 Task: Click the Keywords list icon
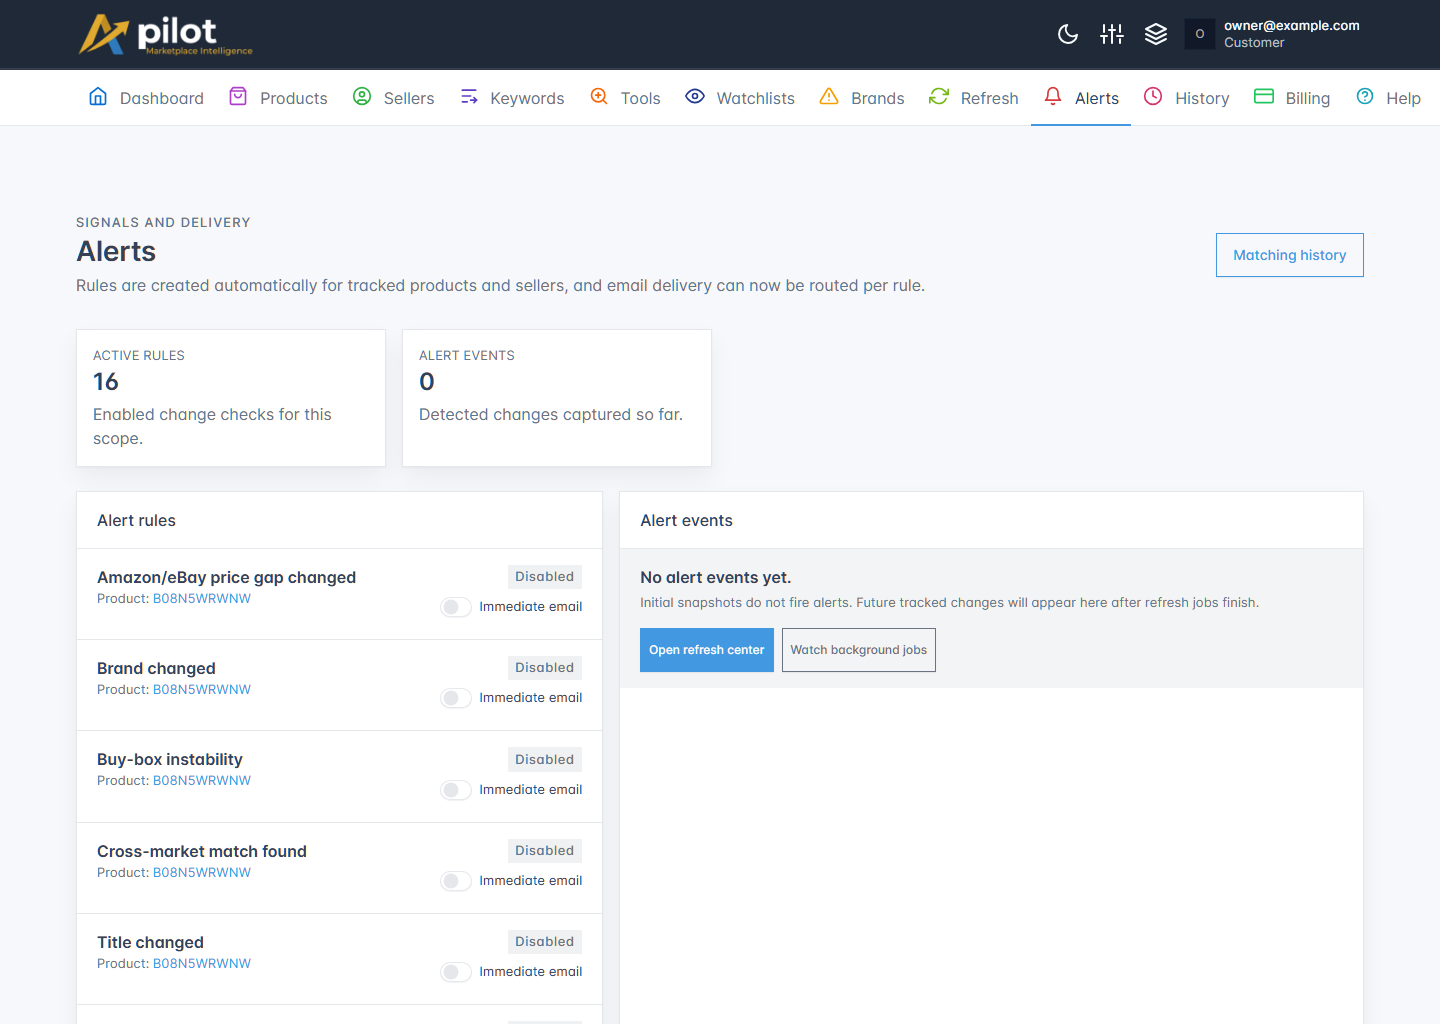469,97
